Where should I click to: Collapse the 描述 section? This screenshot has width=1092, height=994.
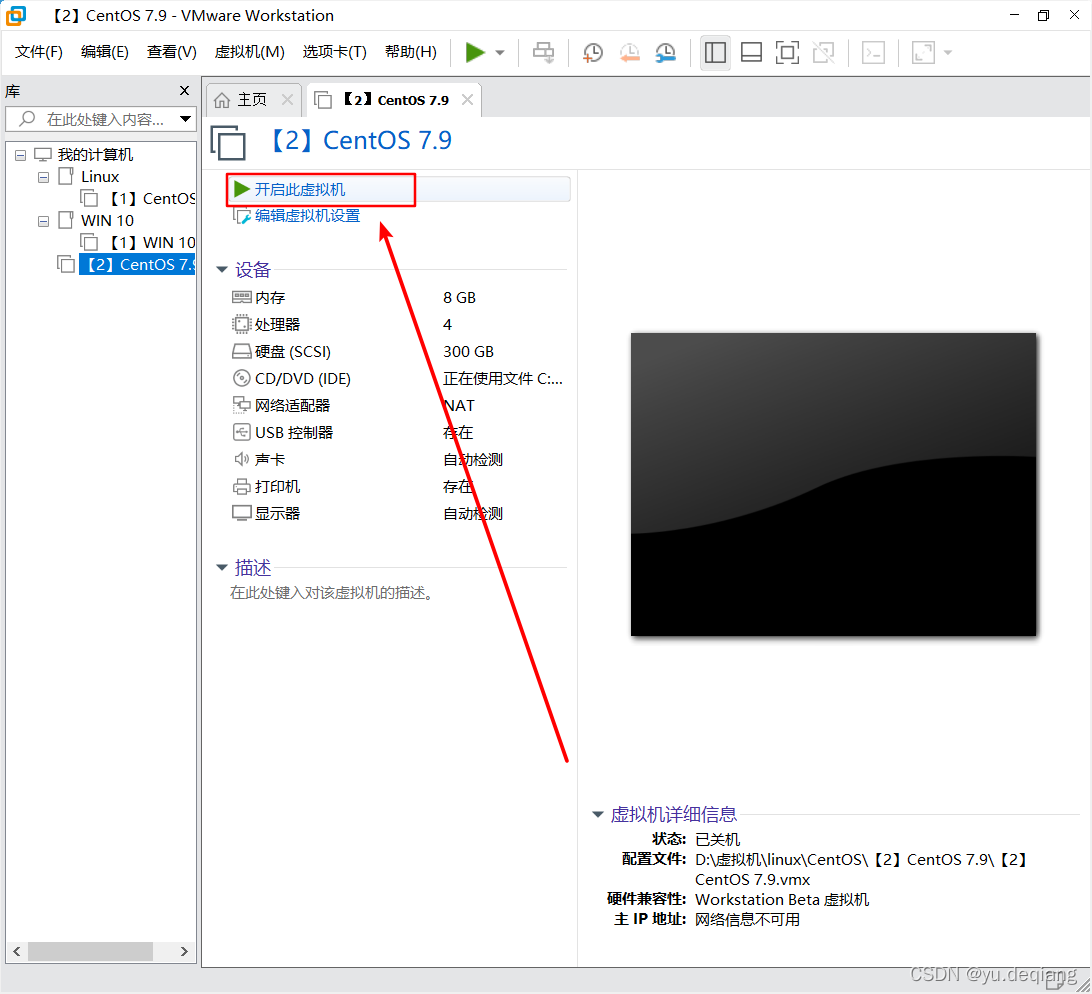pos(222,568)
